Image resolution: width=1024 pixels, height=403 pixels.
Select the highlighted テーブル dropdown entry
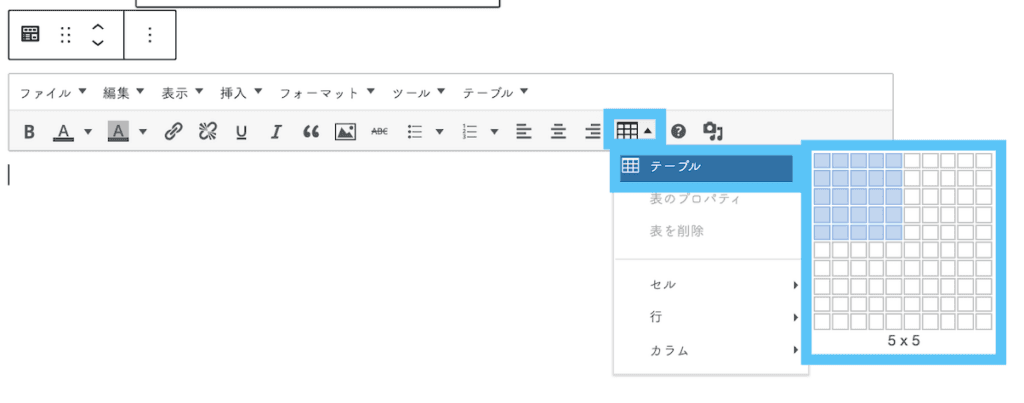coord(706,167)
